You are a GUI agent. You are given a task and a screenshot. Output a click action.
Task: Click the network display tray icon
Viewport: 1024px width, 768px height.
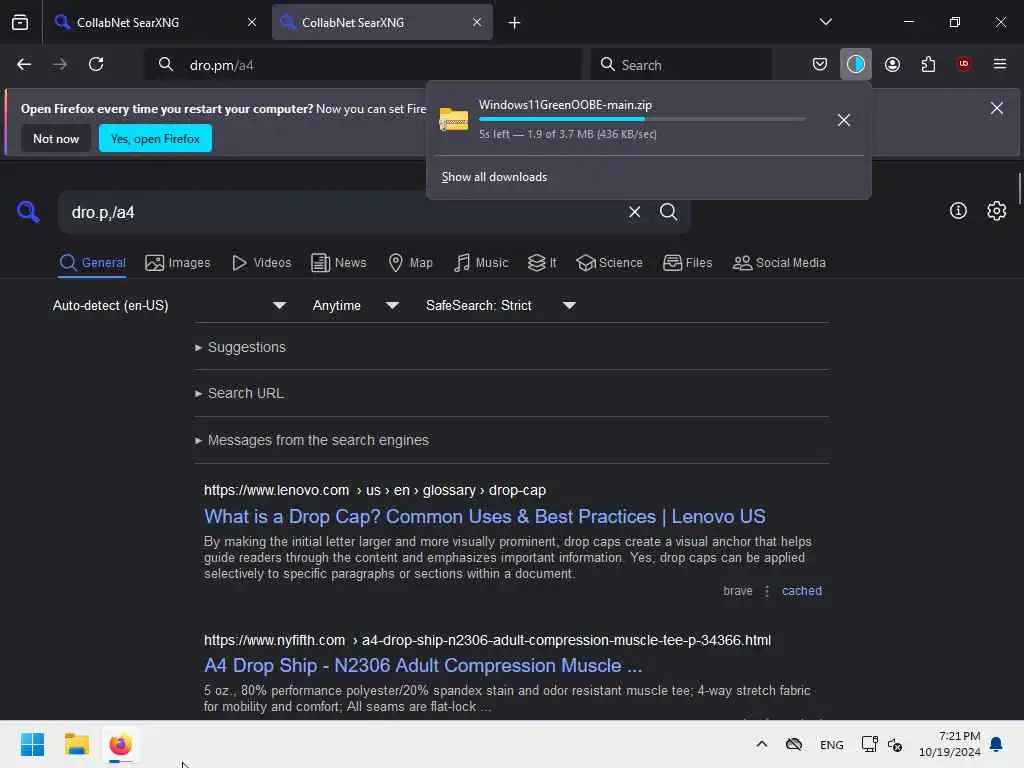pos(869,744)
